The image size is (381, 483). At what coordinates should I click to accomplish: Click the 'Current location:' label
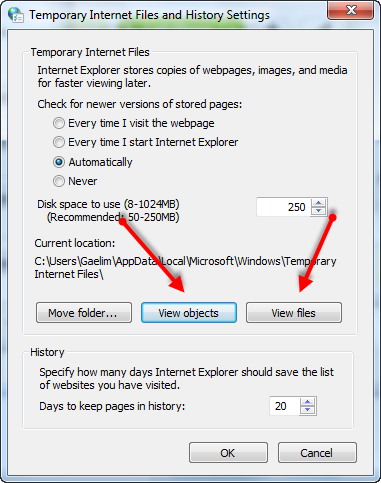pyautogui.click(x=75, y=243)
